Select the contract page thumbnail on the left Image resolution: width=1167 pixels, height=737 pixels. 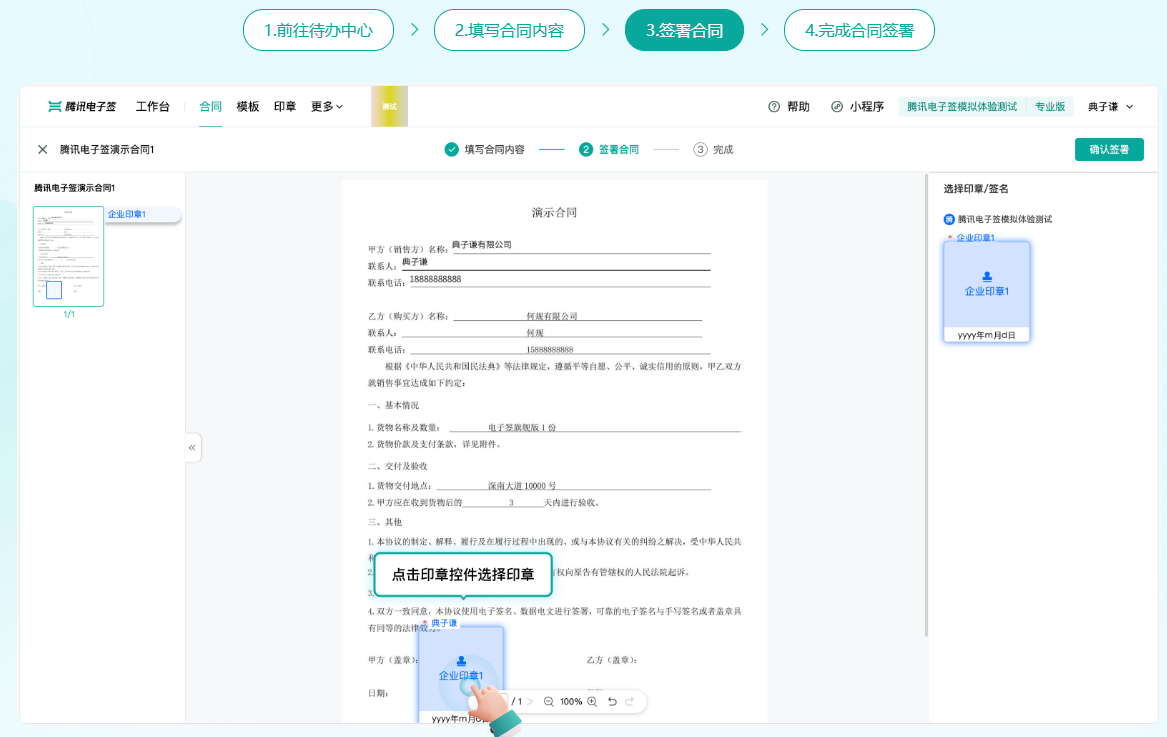(68, 256)
